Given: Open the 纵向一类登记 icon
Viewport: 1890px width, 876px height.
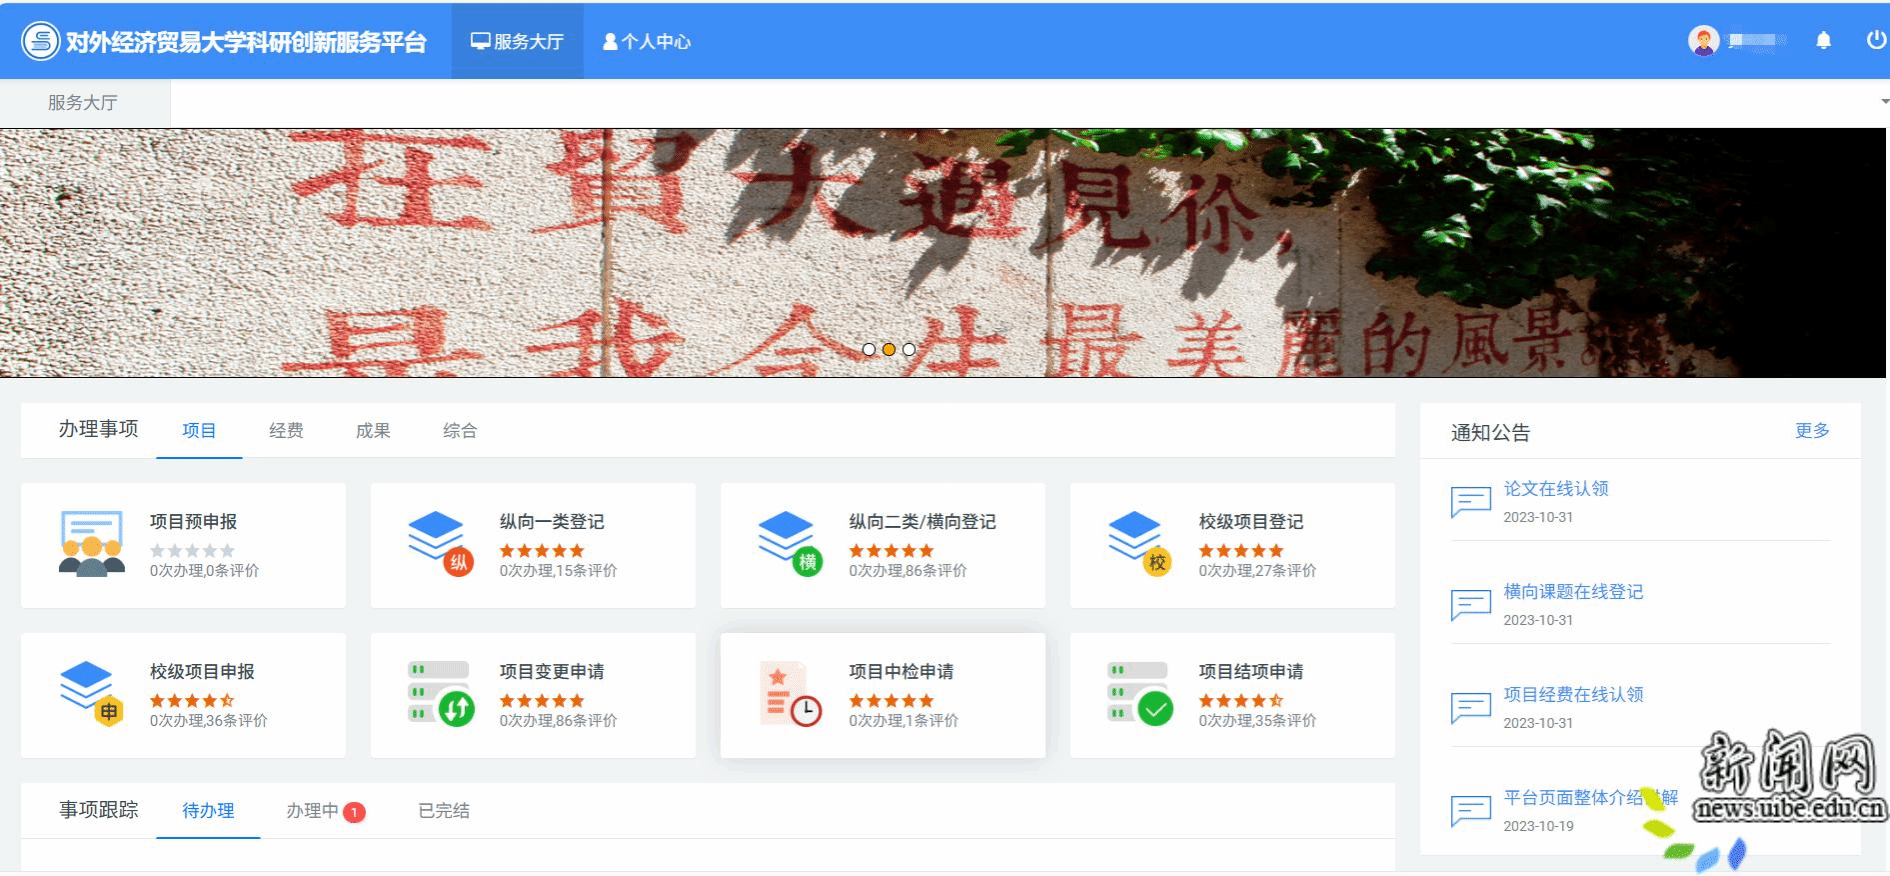Looking at the screenshot, I should pos(440,544).
